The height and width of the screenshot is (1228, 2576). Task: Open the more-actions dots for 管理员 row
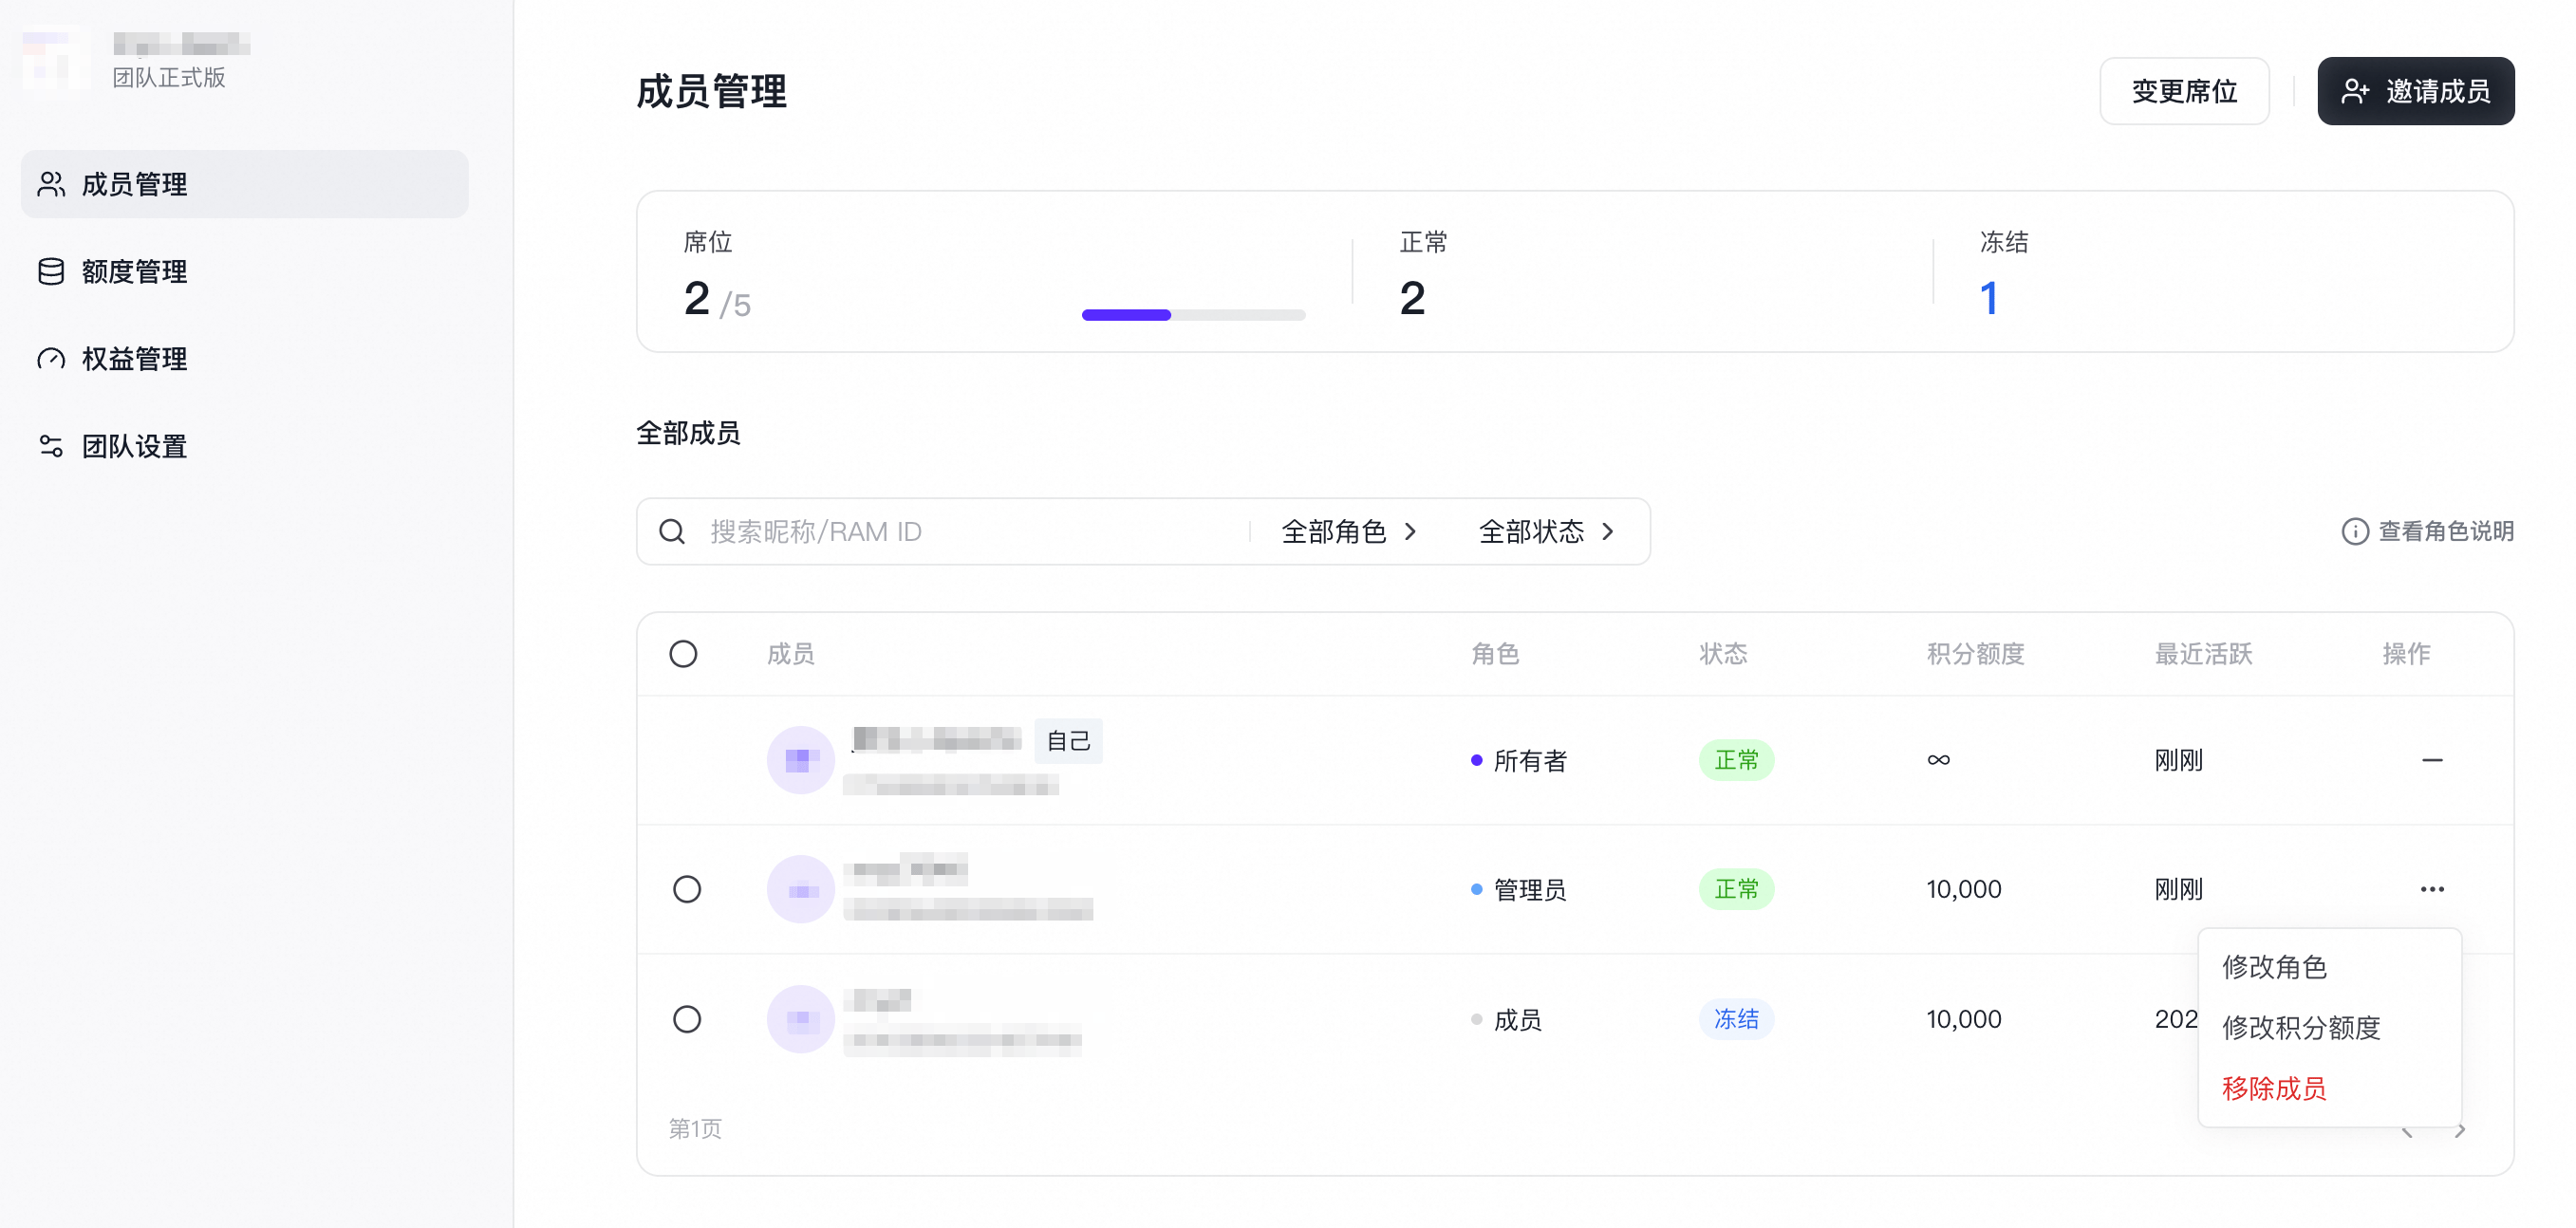click(x=2432, y=889)
